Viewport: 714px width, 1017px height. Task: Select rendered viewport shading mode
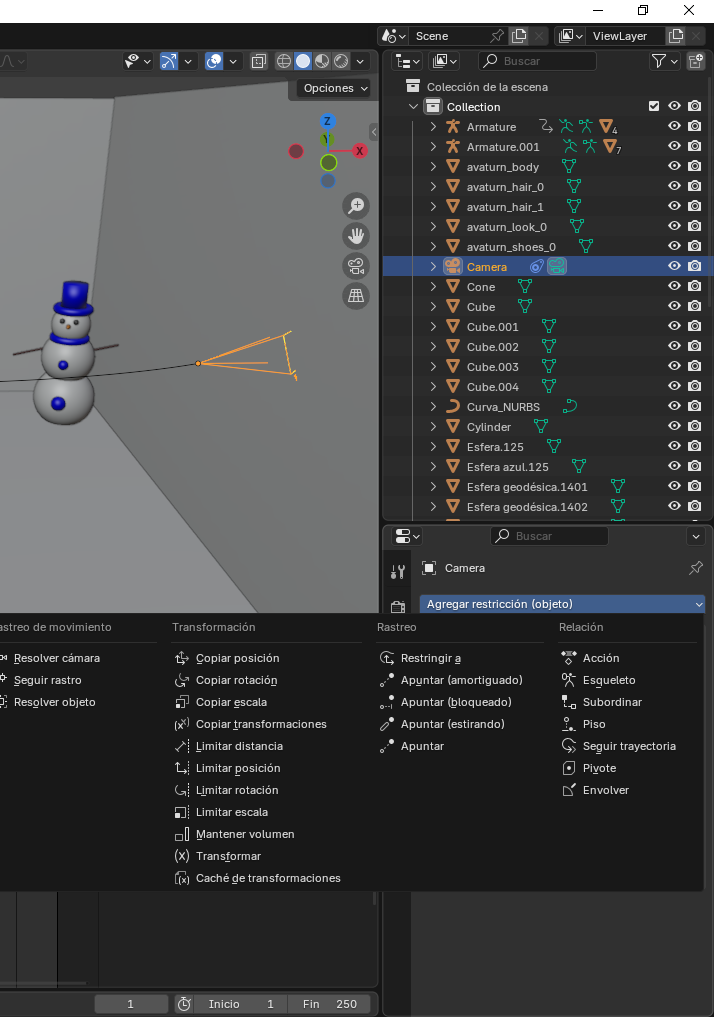coord(341,61)
